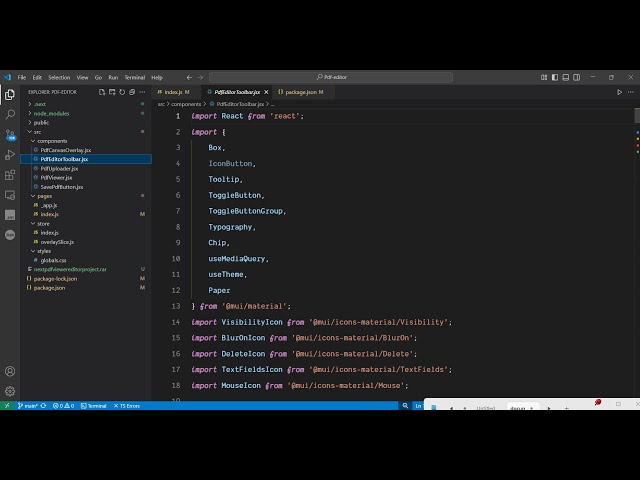Open the Selection menu
Viewport: 640px width, 480px height.
pyautogui.click(x=59, y=77)
